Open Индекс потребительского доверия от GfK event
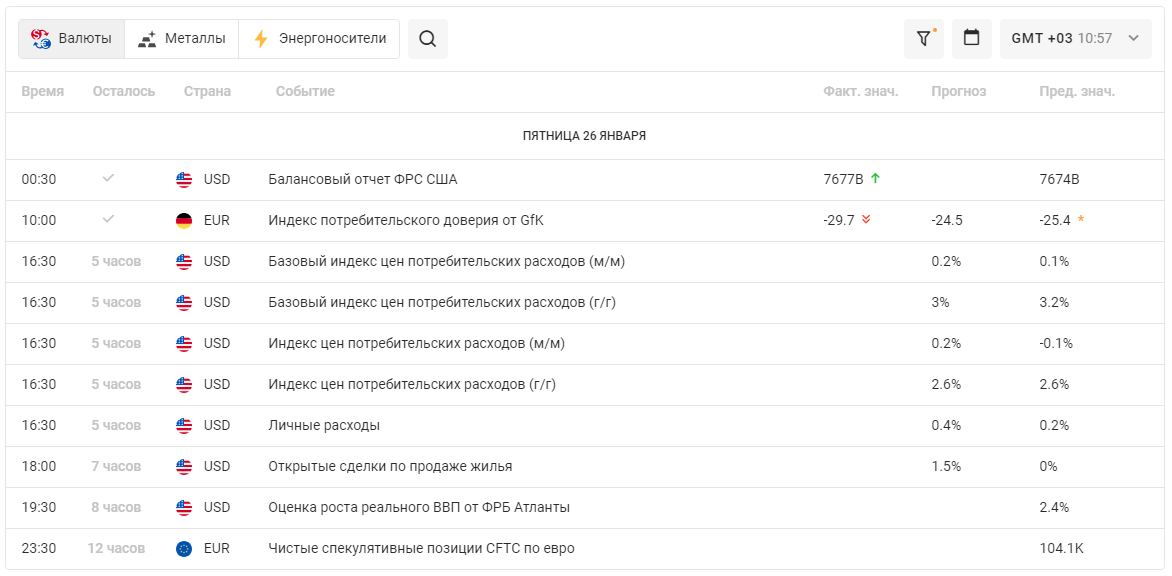This screenshot has width=1172, height=576. [405, 220]
